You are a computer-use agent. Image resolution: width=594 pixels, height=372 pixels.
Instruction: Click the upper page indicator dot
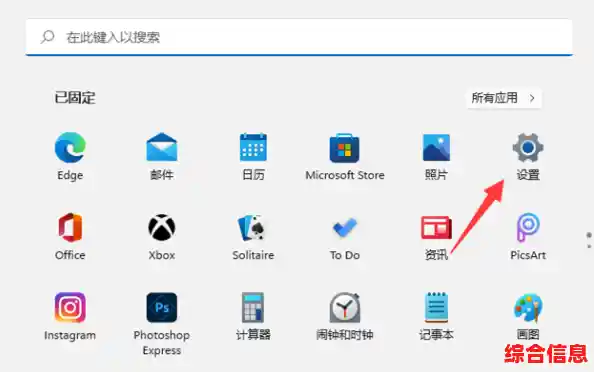coord(589,235)
